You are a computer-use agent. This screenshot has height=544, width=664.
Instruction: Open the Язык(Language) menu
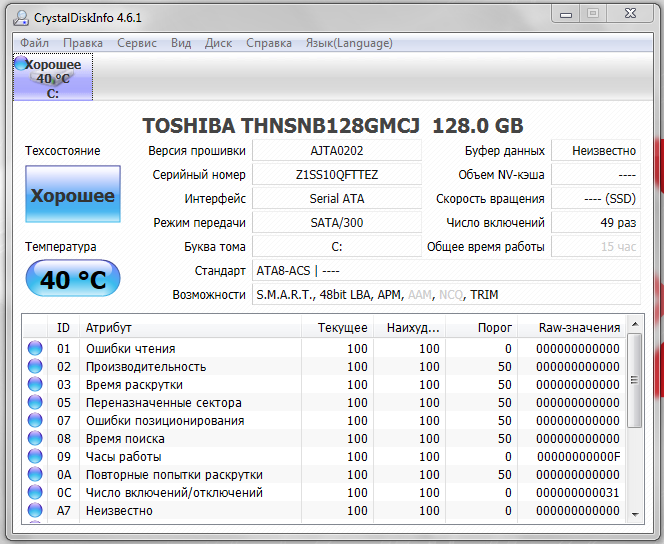click(349, 43)
